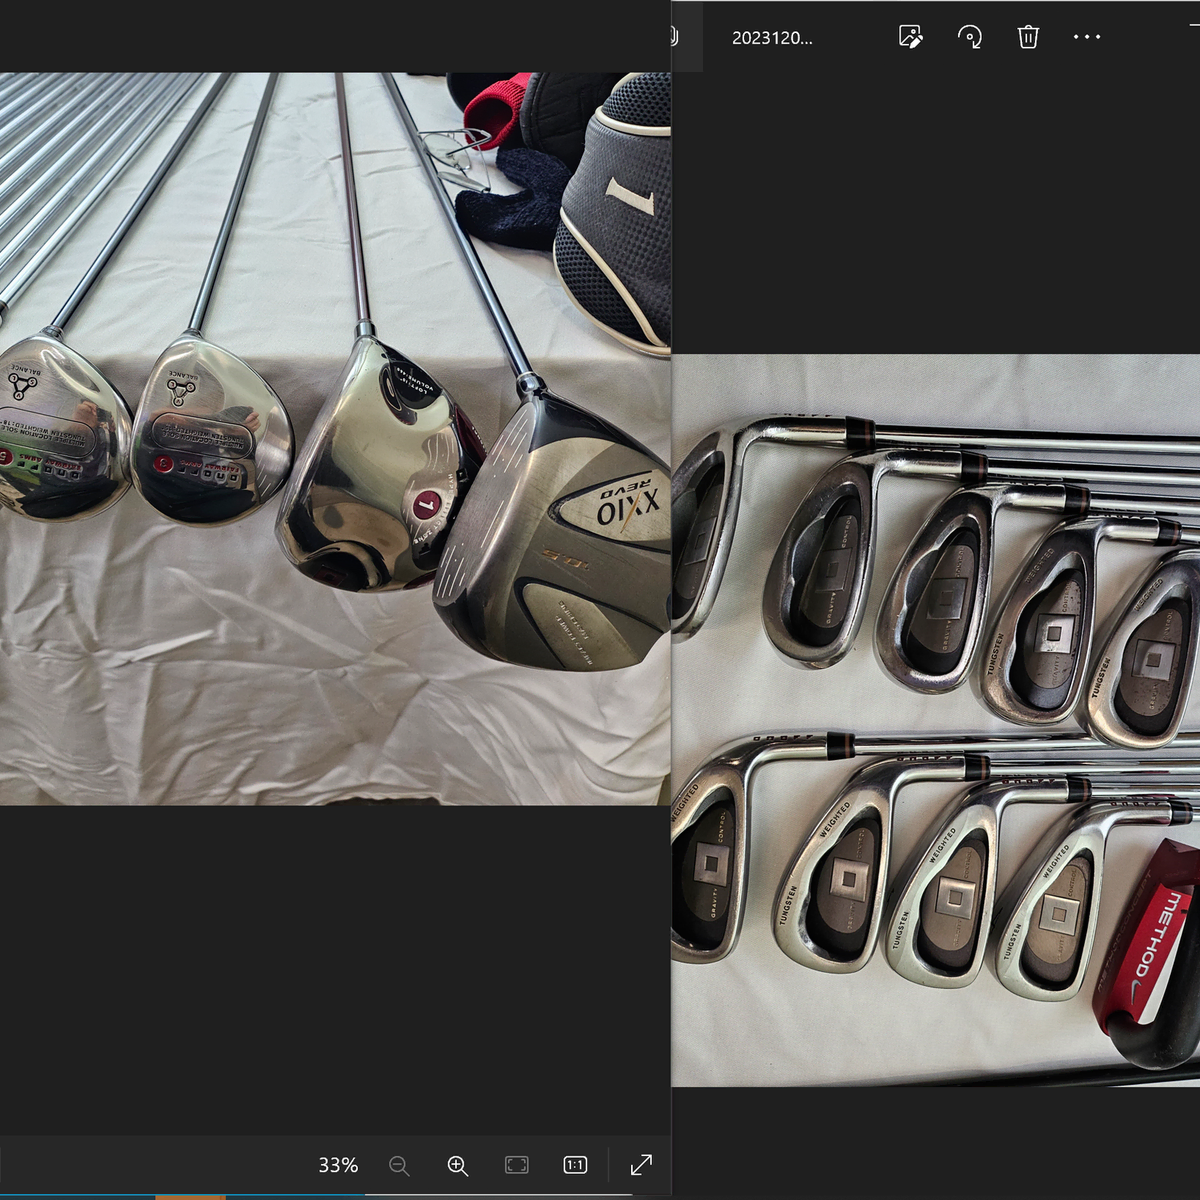The width and height of the screenshot is (1200, 1200).
Task: Open the 33% zoom level control
Action: pos(338,1165)
